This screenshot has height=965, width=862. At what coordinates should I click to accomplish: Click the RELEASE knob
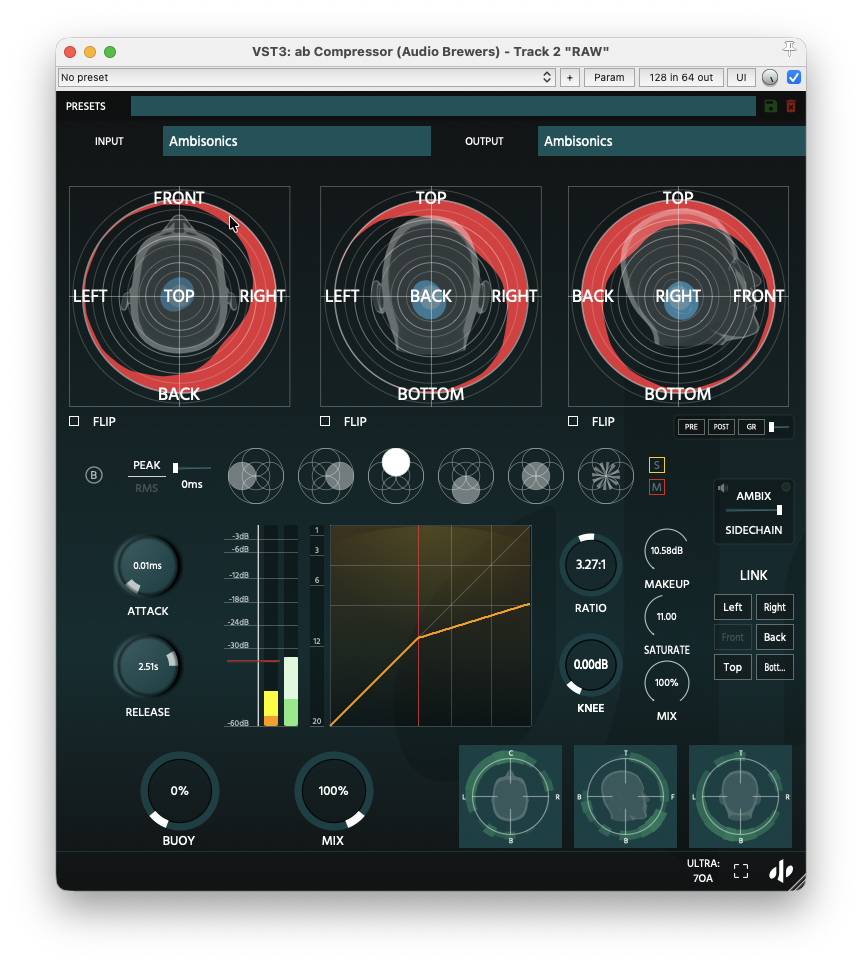point(148,667)
